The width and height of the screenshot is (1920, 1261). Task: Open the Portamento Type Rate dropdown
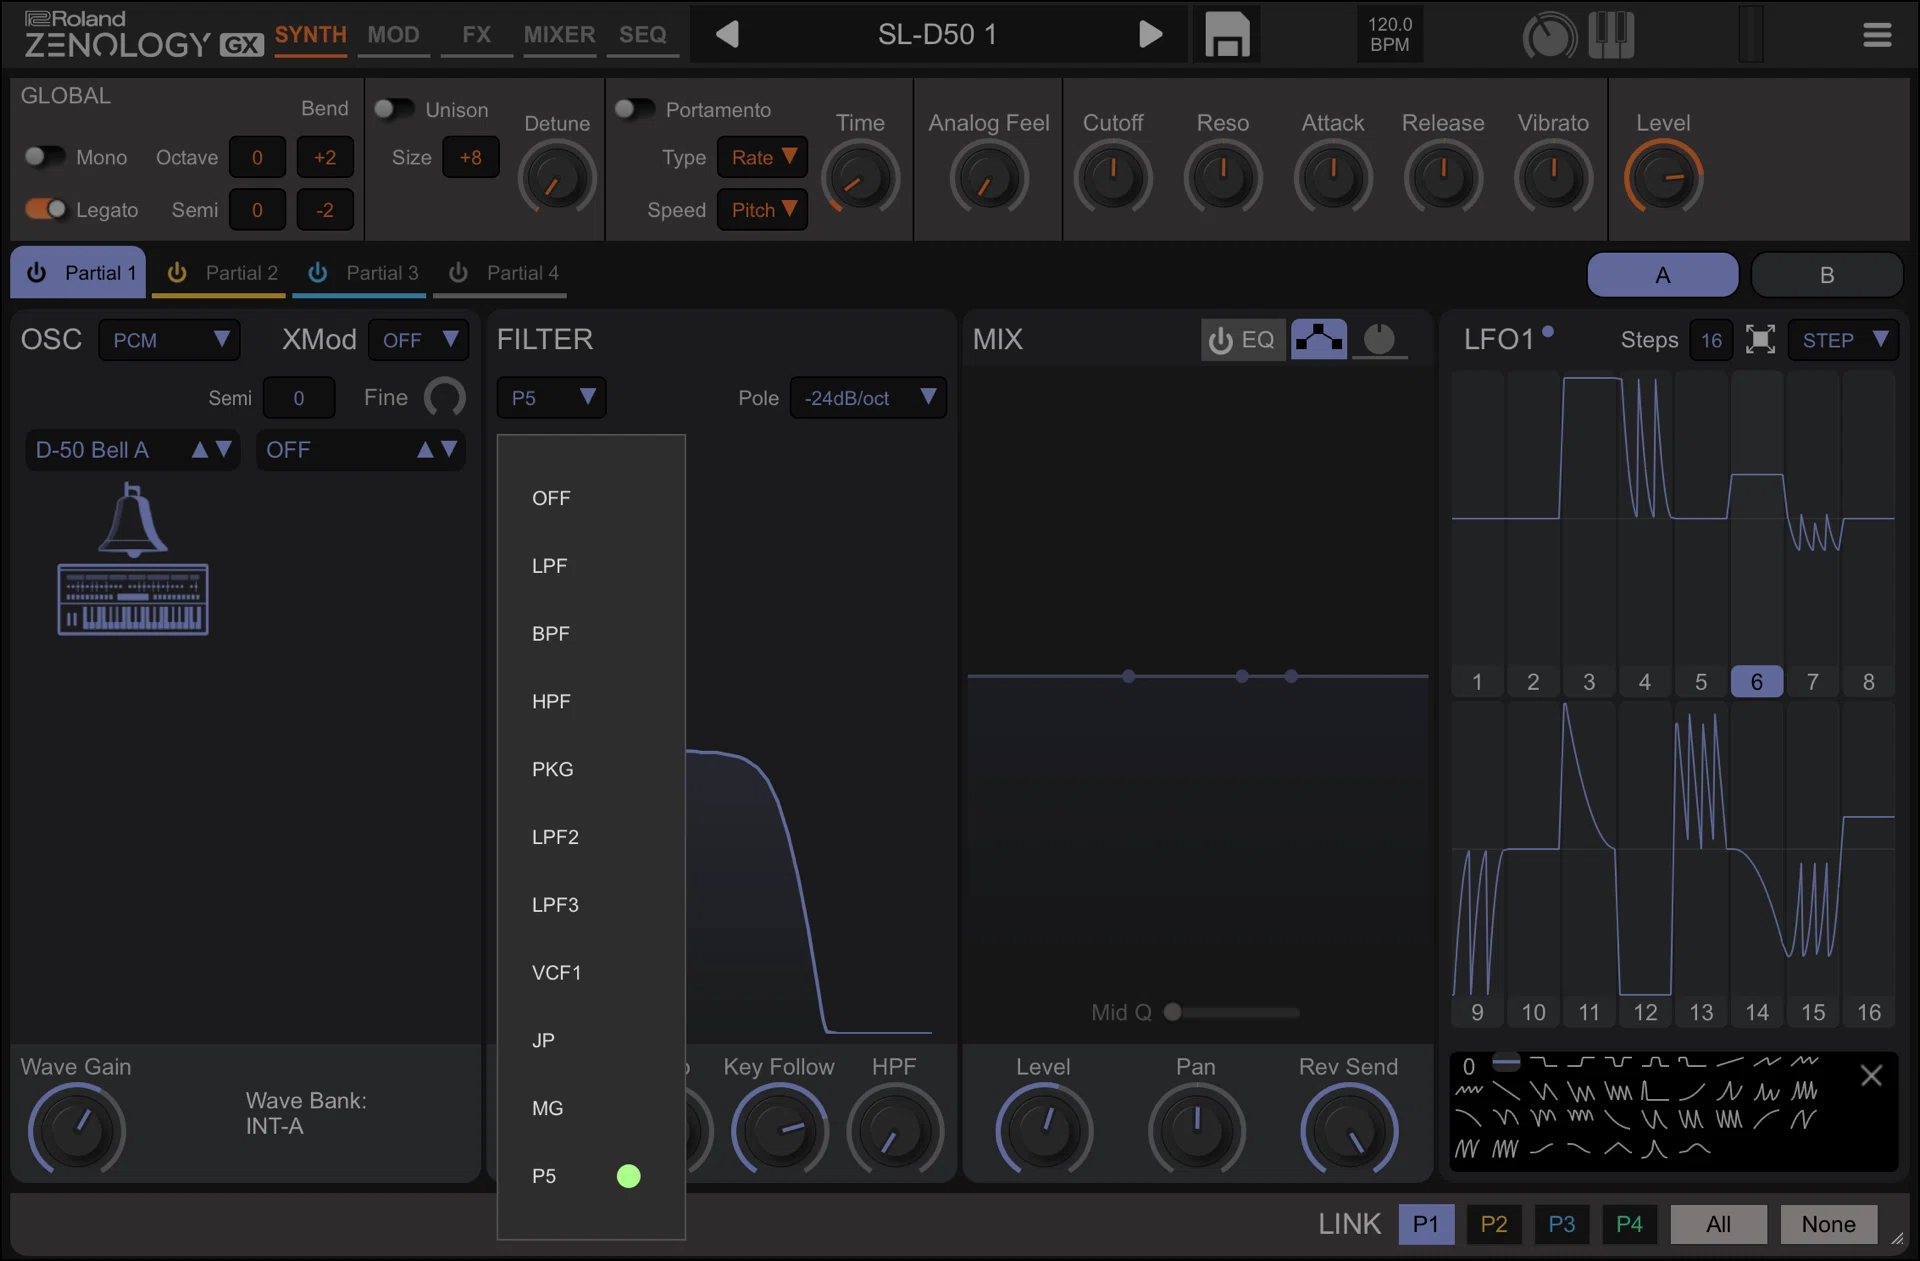pos(762,157)
